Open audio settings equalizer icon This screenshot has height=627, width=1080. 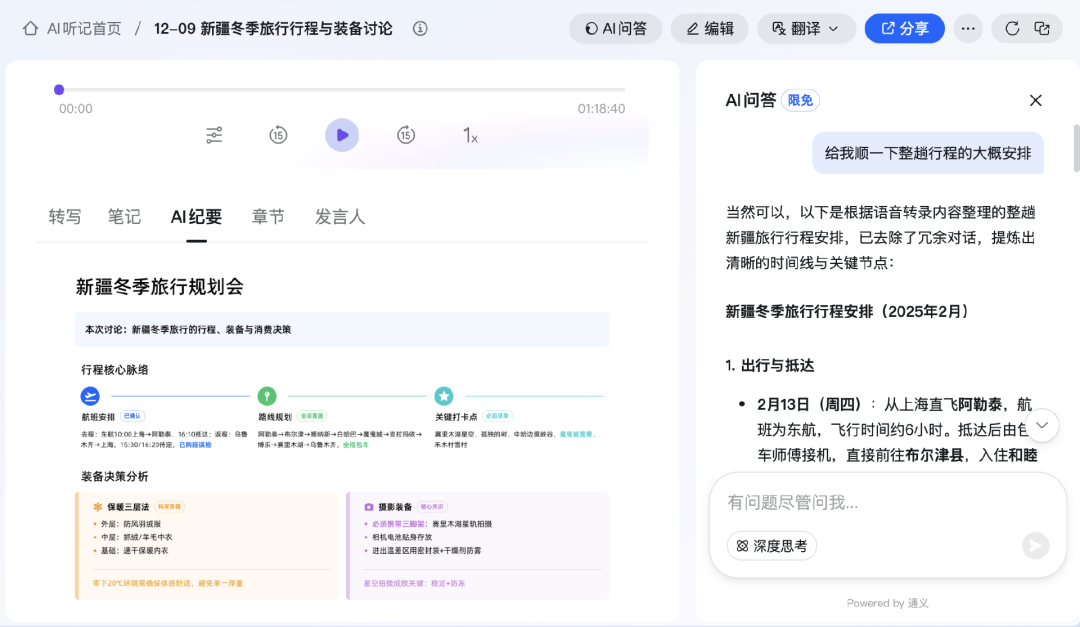(214, 135)
